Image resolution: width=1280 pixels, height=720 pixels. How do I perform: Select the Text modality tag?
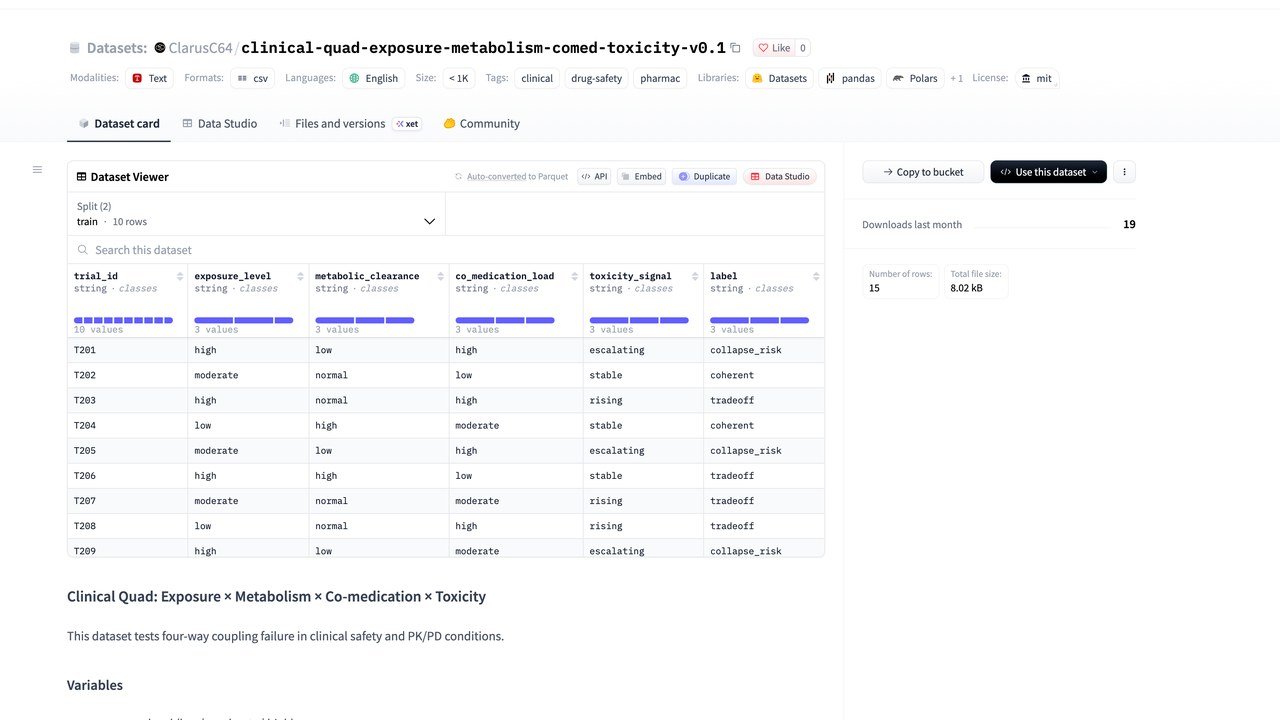point(150,78)
